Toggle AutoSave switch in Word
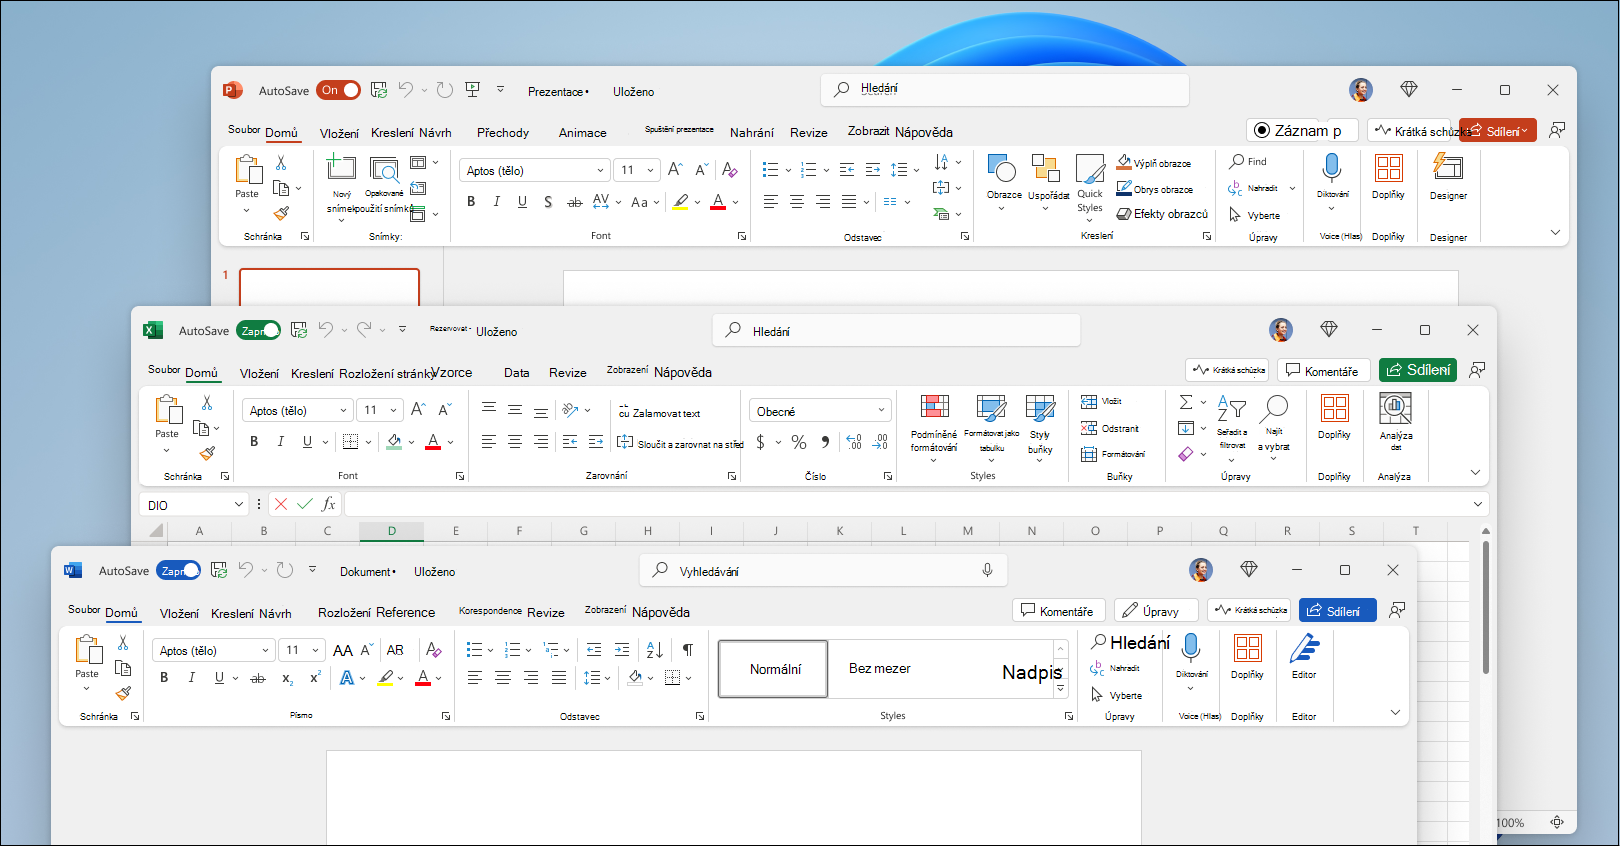Viewport: 1620px width, 846px height. tap(179, 570)
